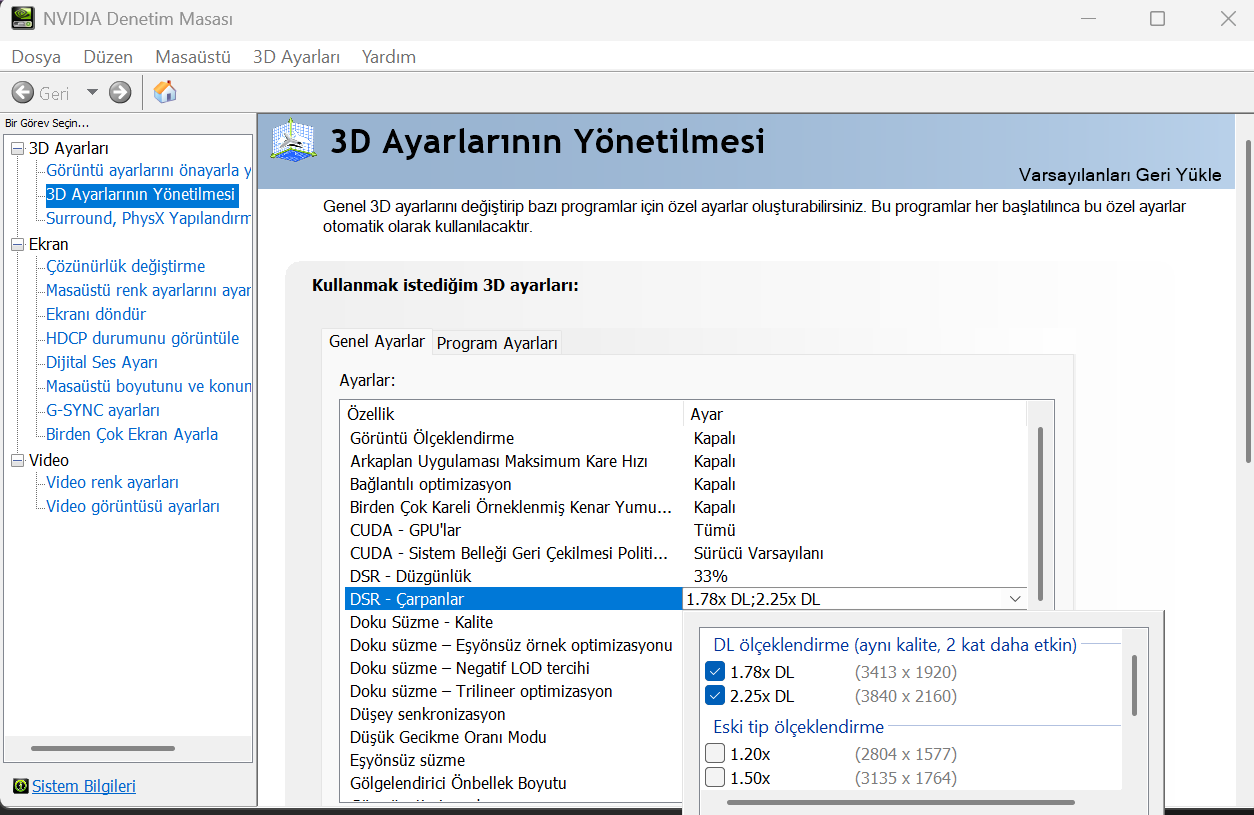Click Varsayılanları Geri Yükle
Viewport: 1254px width, 815px height.
[1120, 175]
